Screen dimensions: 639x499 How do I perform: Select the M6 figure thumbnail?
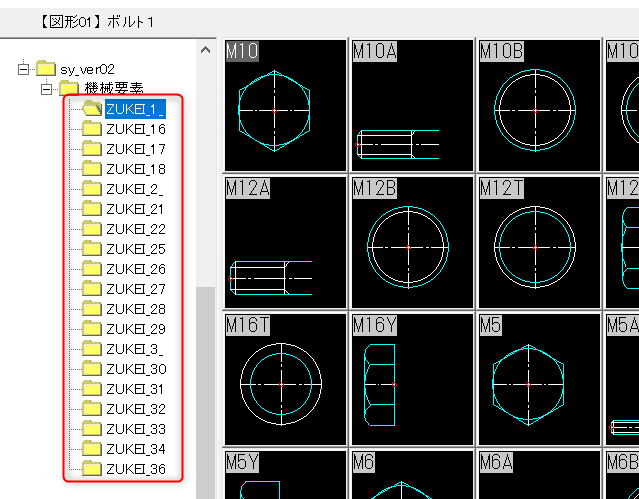pos(412,475)
